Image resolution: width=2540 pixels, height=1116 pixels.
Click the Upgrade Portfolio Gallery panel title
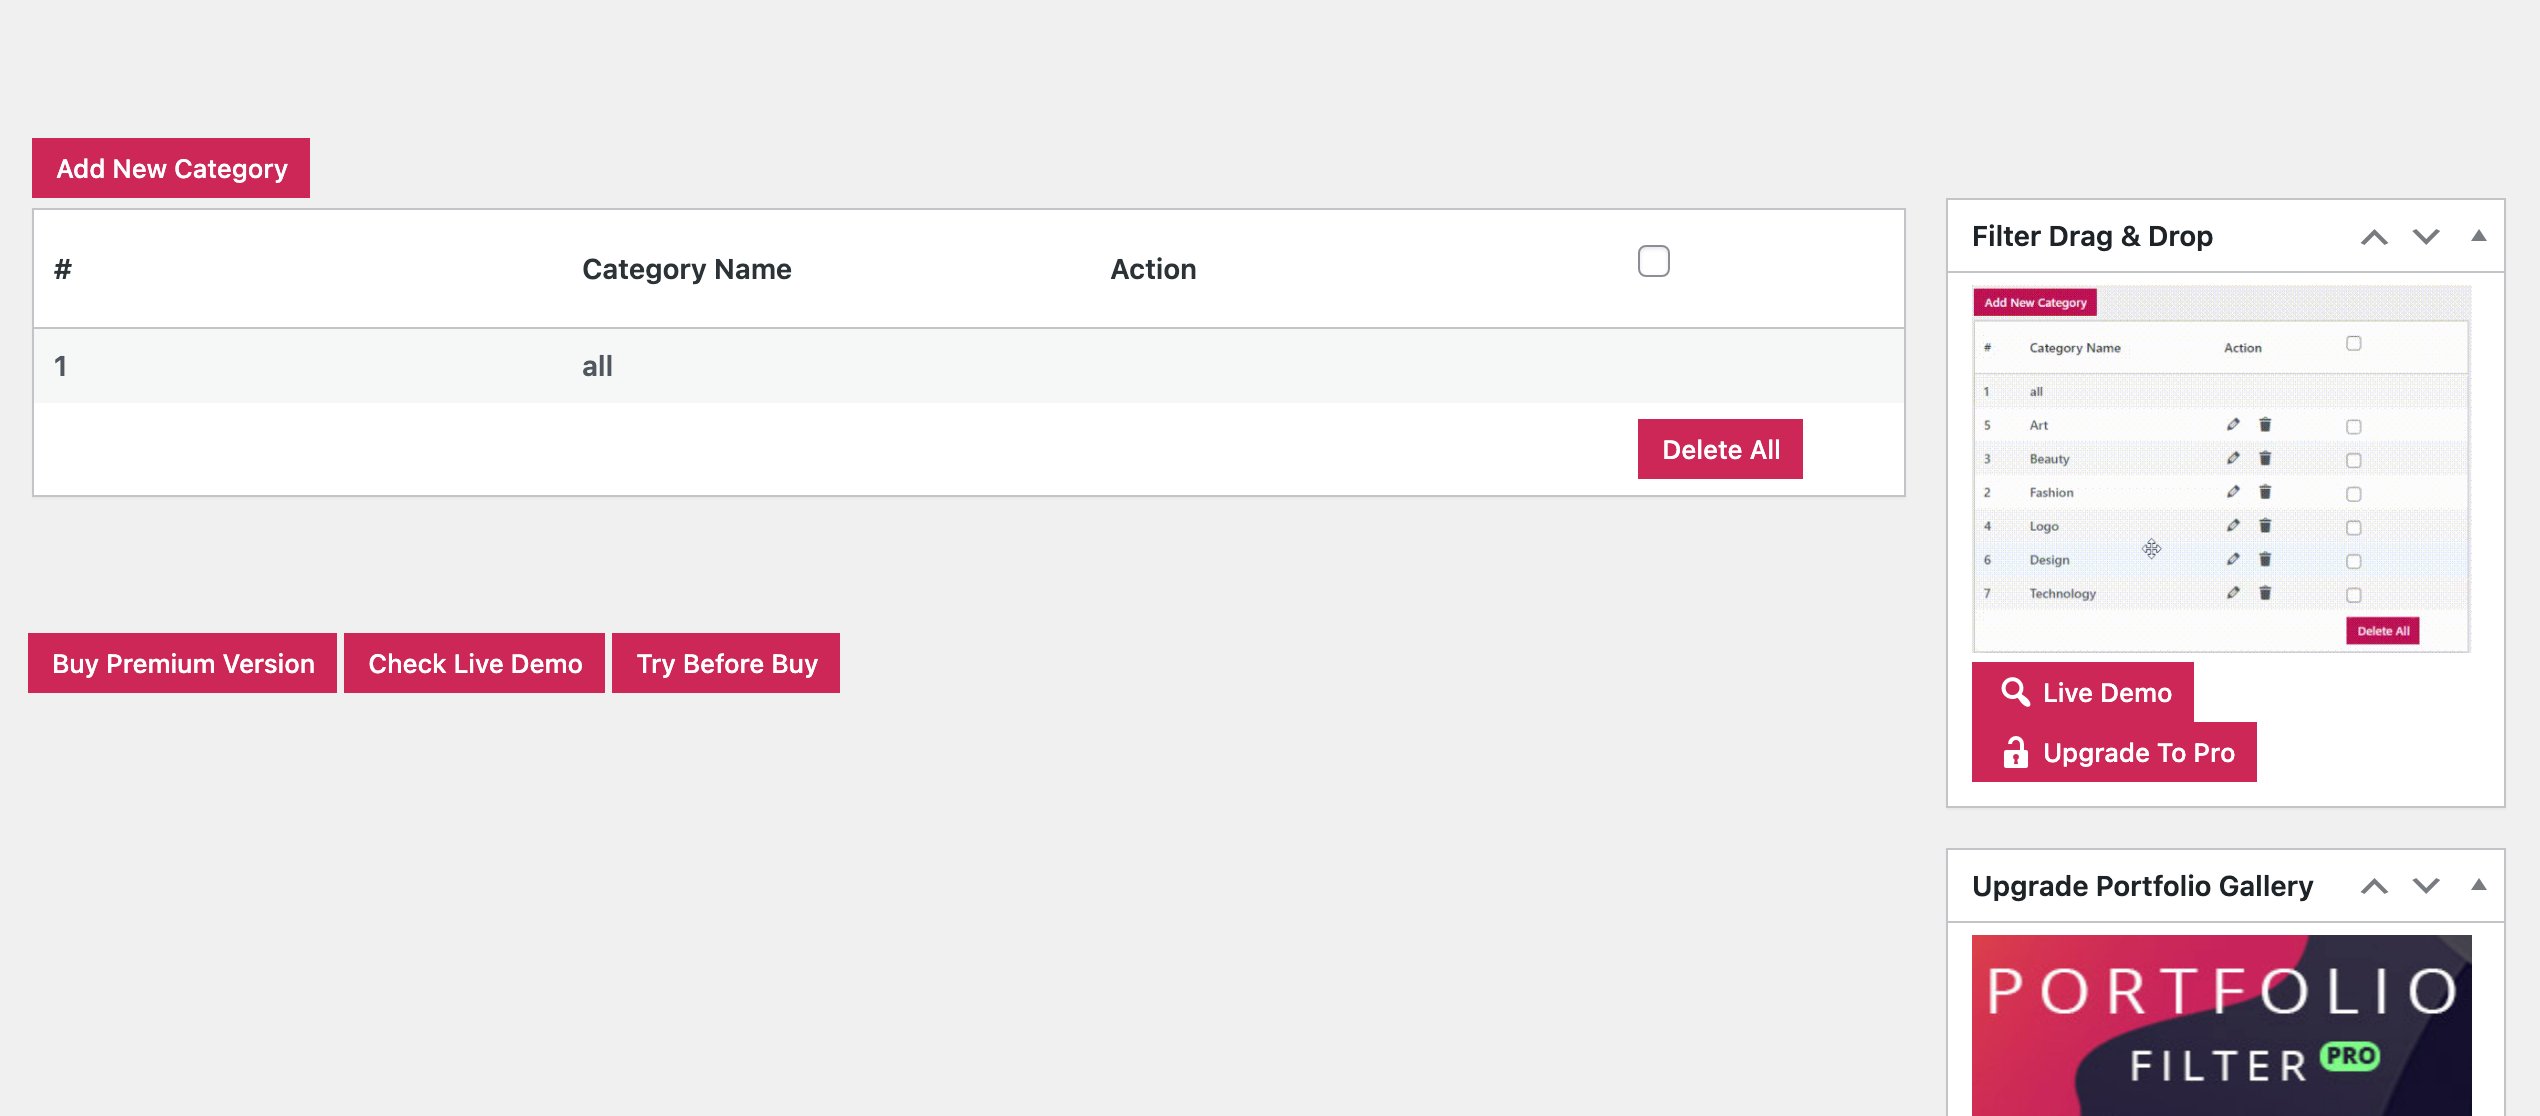pyautogui.click(x=2142, y=886)
